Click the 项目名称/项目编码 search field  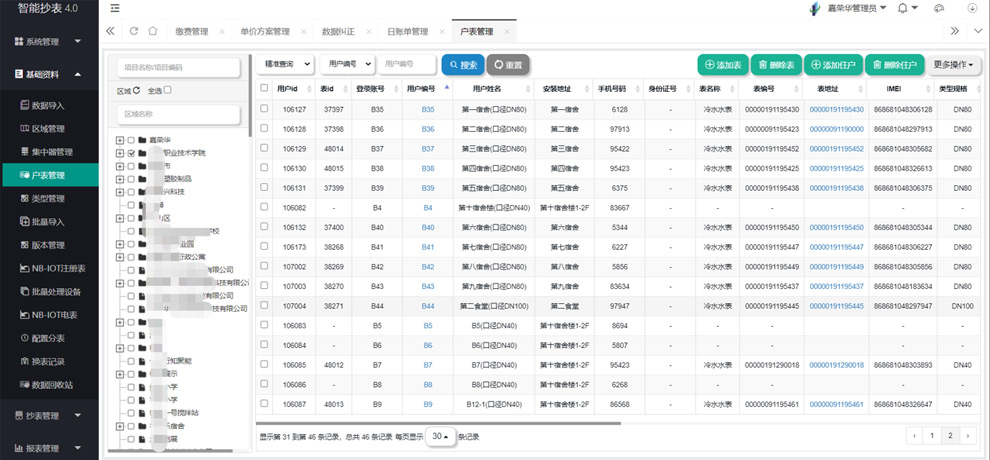179,67
